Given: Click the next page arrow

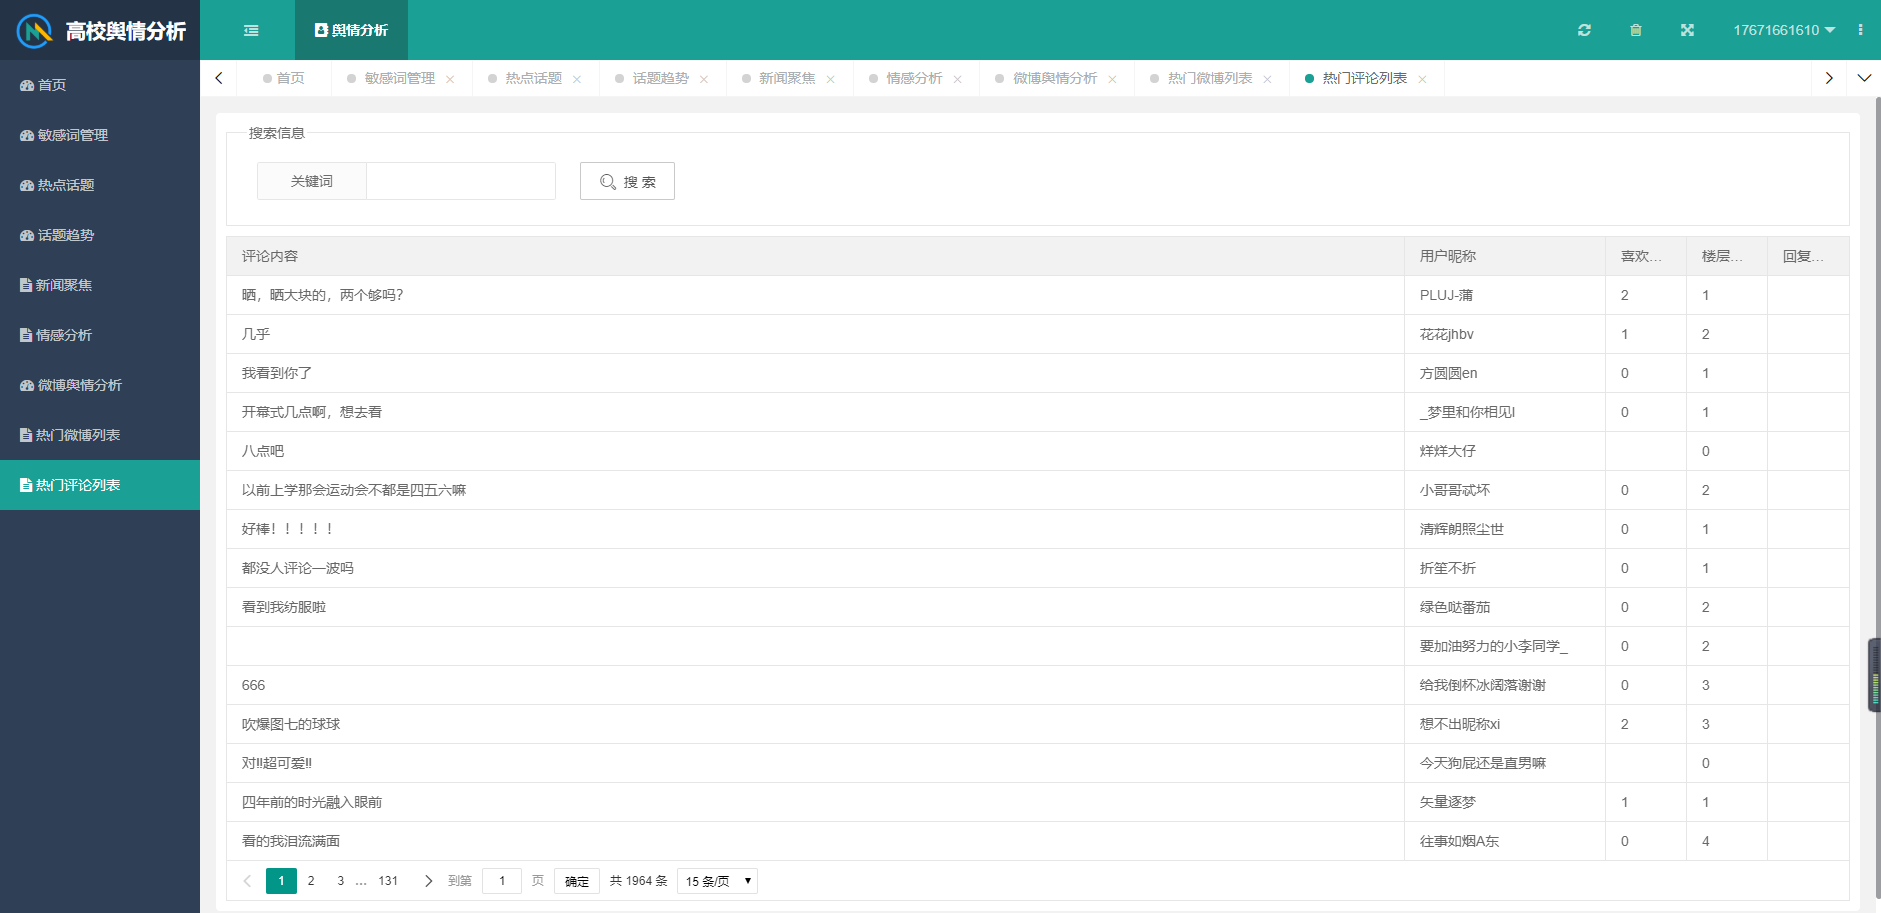Looking at the screenshot, I should tap(428, 881).
